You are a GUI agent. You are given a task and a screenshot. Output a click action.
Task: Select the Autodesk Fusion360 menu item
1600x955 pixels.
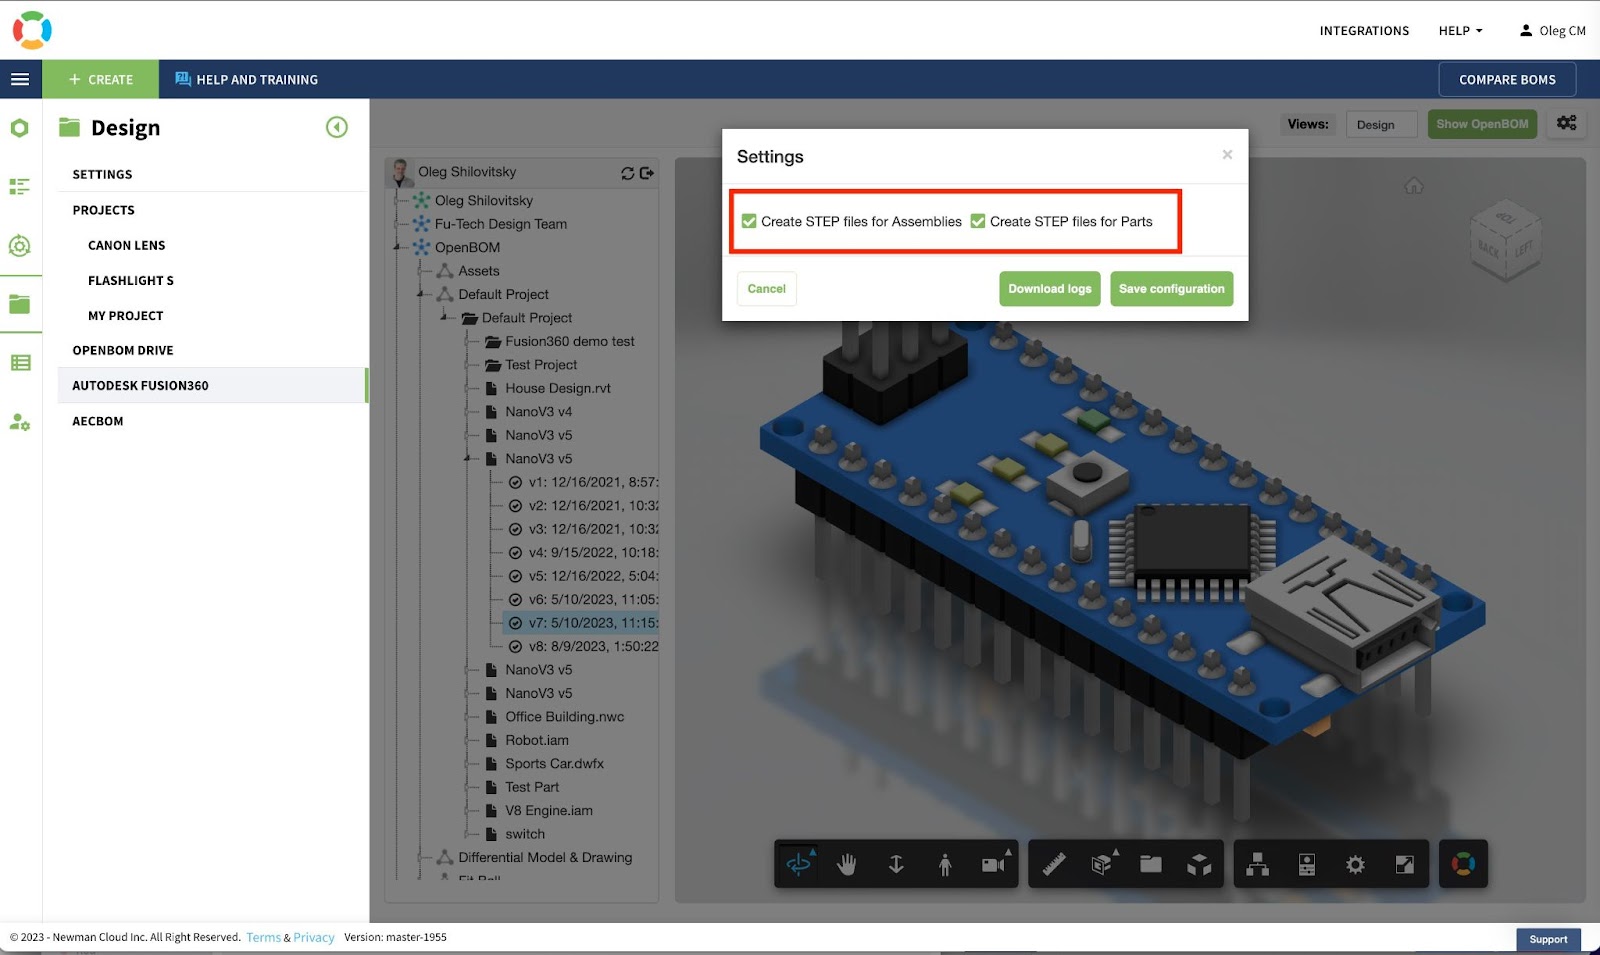213,385
